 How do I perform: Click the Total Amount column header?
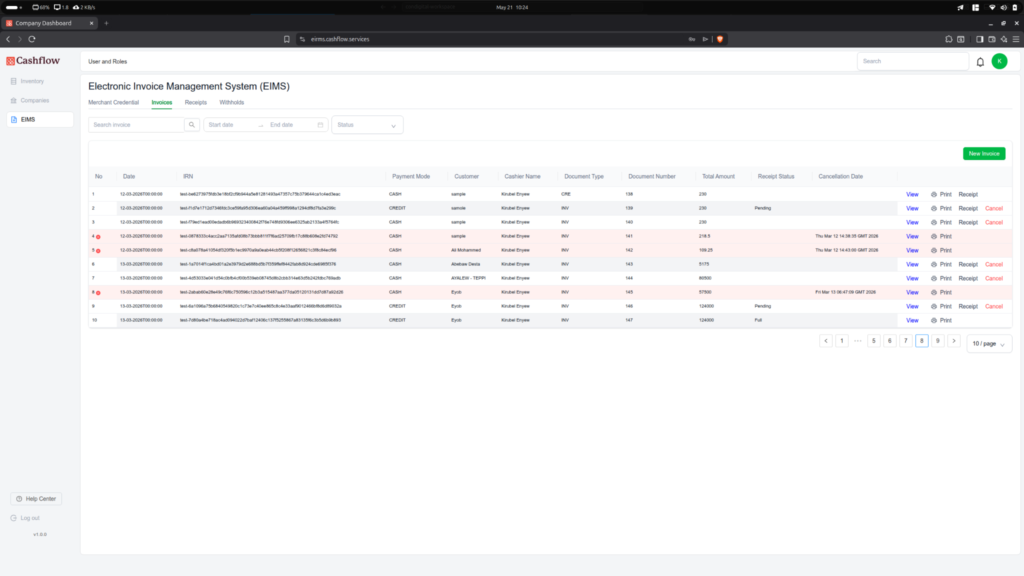pyautogui.click(x=718, y=177)
